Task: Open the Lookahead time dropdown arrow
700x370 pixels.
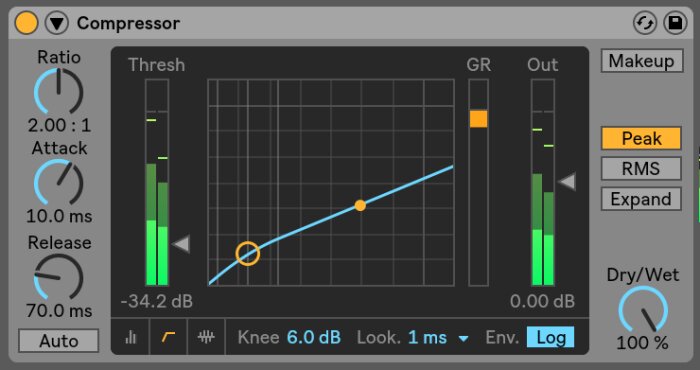Action: [464, 339]
